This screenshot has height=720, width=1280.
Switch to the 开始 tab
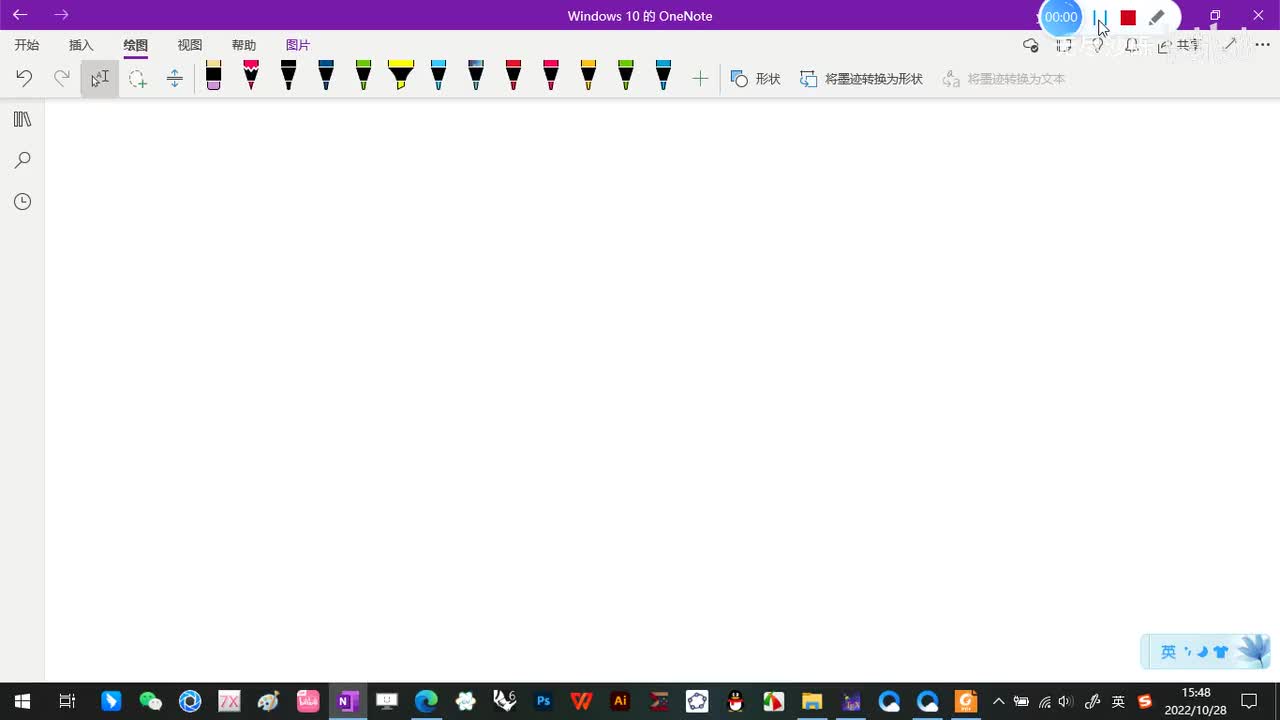click(27, 45)
